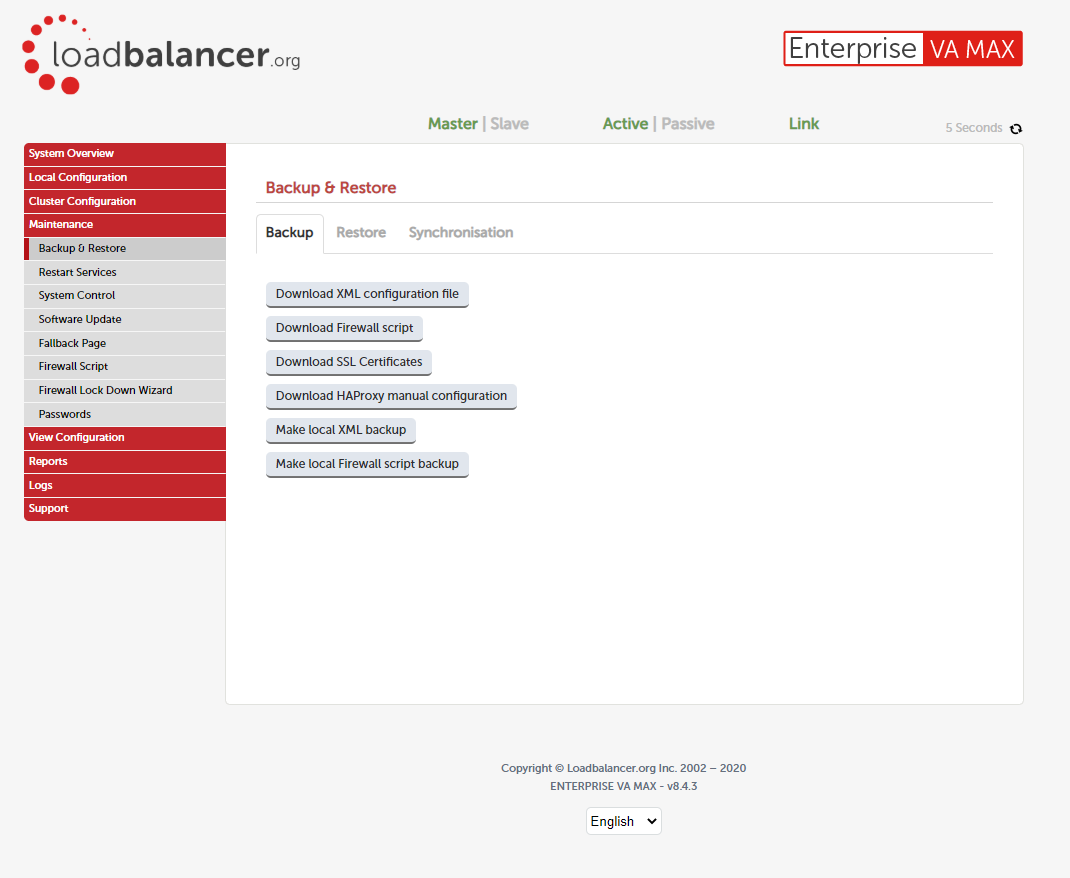Click the loadbalancer.org logo
The height and width of the screenshot is (878, 1070).
(160, 54)
